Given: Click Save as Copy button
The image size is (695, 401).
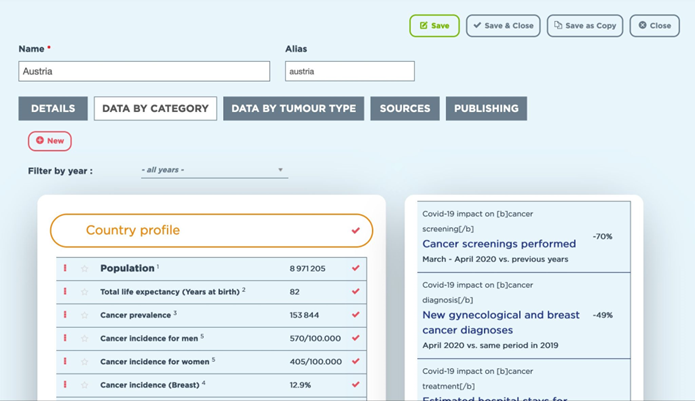Looking at the screenshot, I should pos(585,26).
